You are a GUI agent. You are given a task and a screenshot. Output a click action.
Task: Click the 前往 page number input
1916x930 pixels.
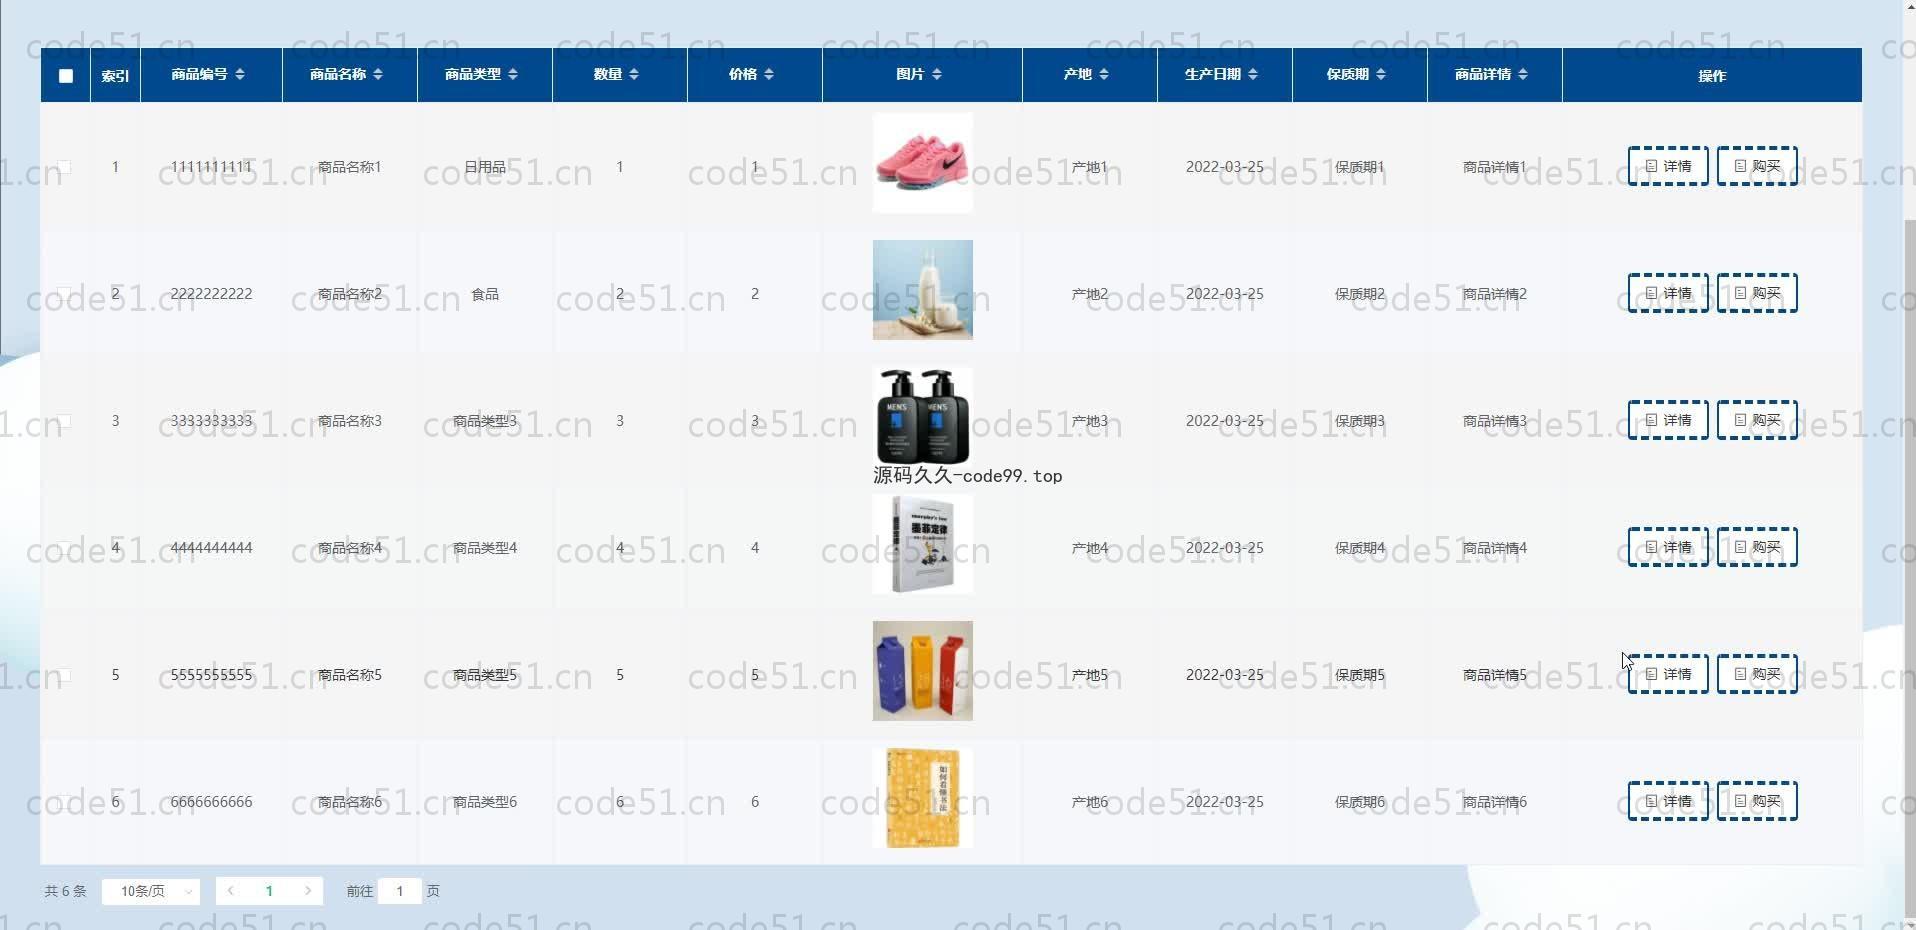tap(400, 891)
